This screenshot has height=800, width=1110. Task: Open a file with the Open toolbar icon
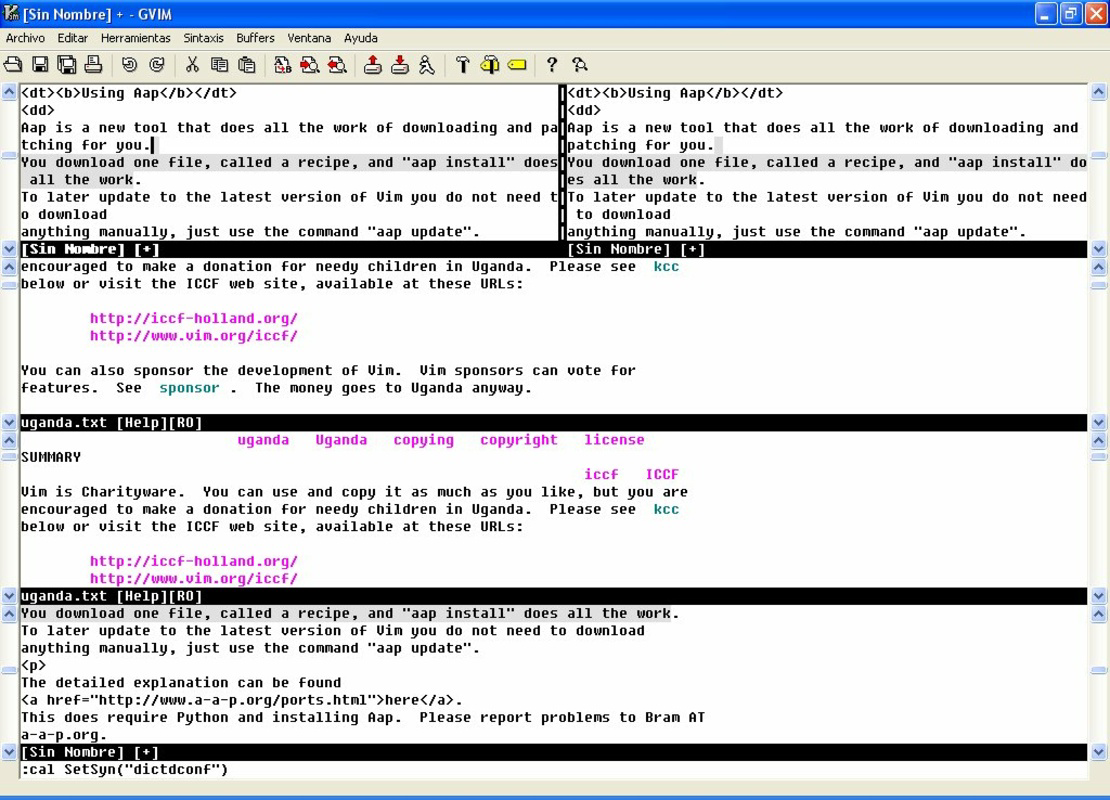(x=14, y=65)
